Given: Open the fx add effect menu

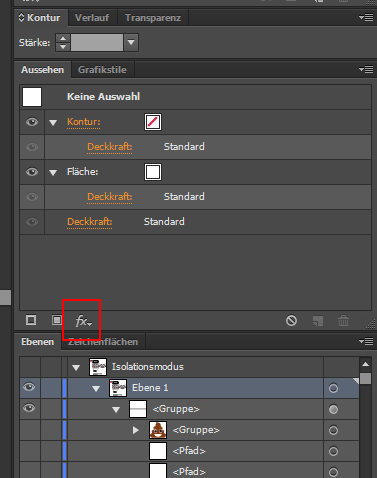Looking at the screenshot, I should 83,321.
